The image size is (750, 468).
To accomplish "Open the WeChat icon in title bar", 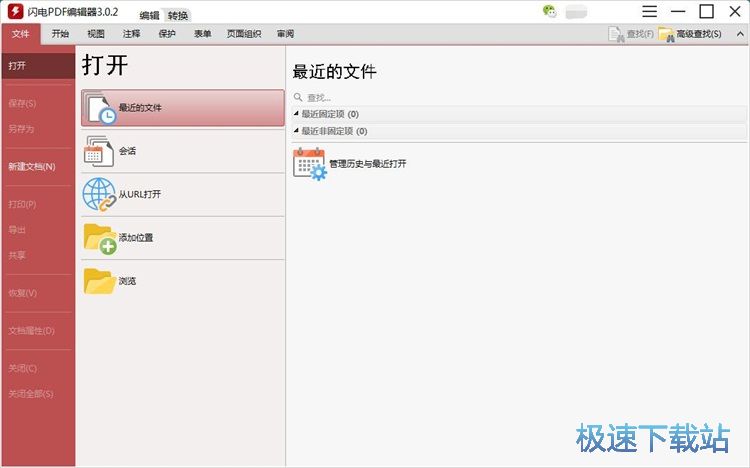I will pyautogui.click(x=550, y=11).
